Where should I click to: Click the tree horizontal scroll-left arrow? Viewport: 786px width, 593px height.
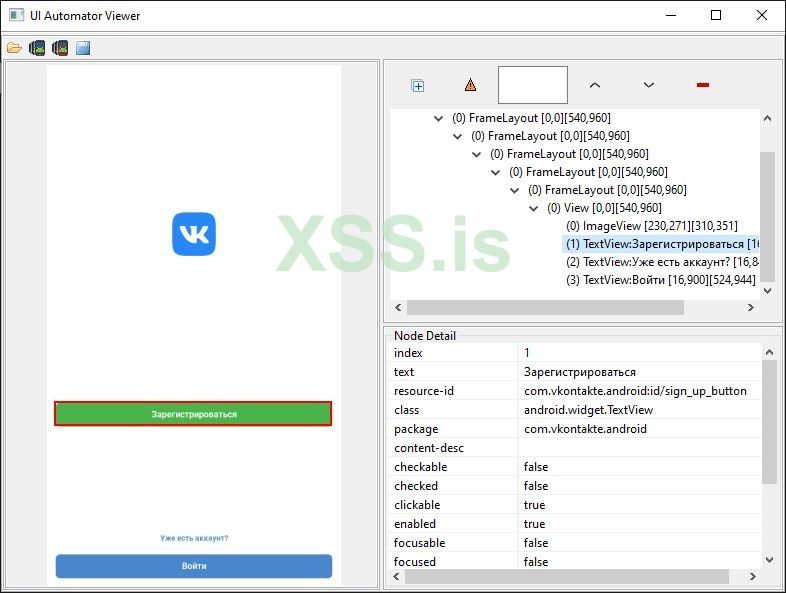398,307
